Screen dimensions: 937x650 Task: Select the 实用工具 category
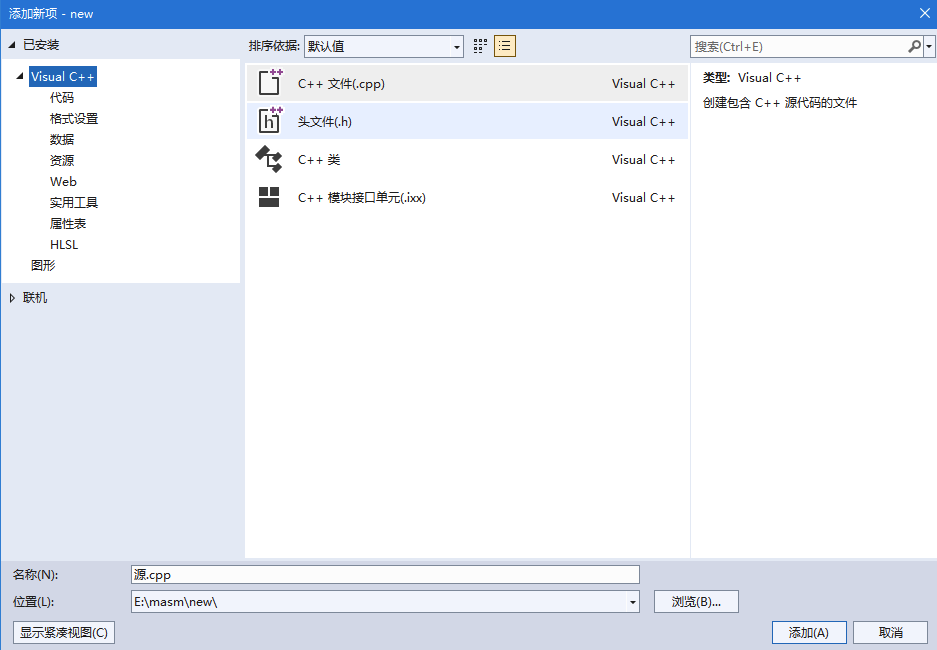[x=74, y=203]
